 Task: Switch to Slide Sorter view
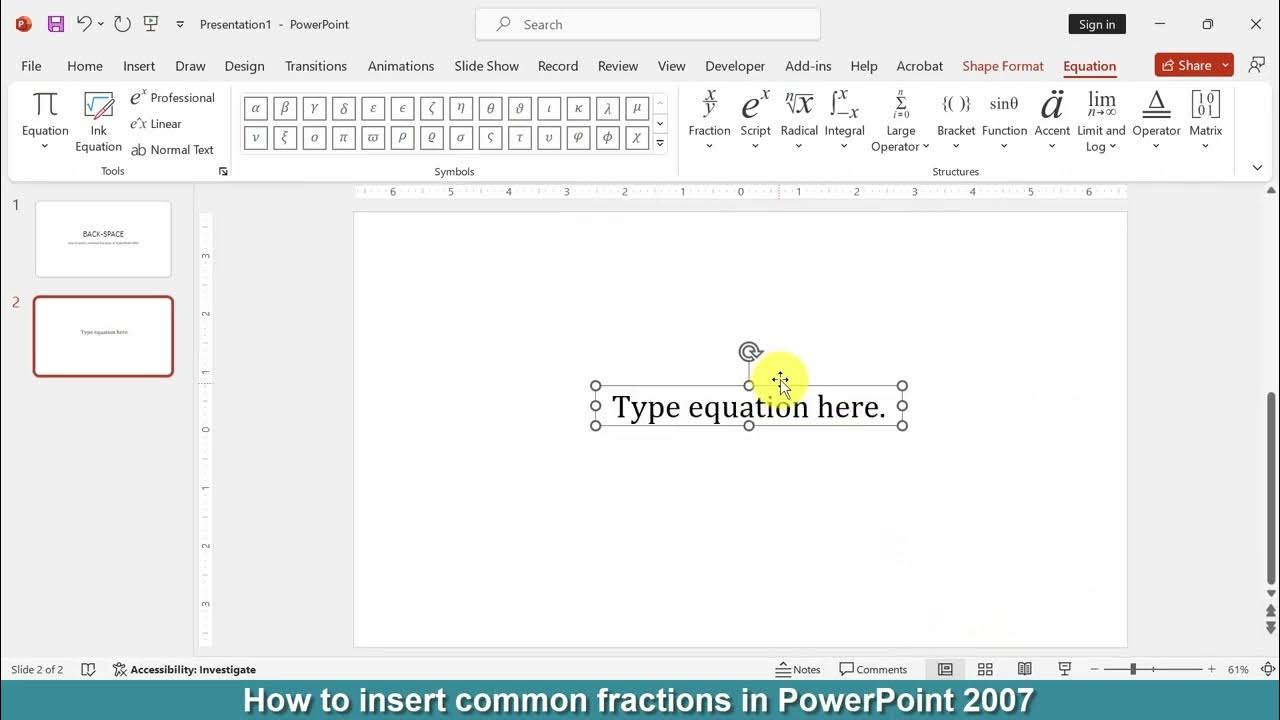pyautogui.click(x=985, y=669)
